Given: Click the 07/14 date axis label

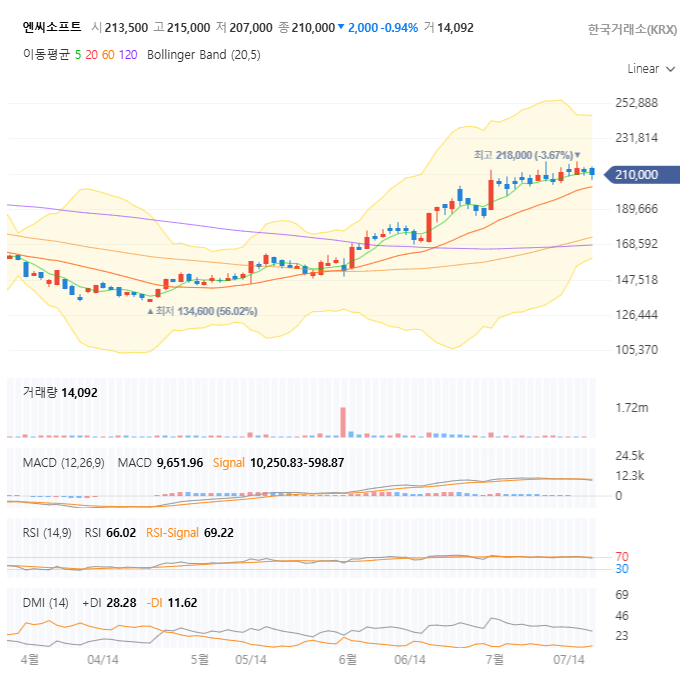Looking at the screenshot, I should 569,660.
